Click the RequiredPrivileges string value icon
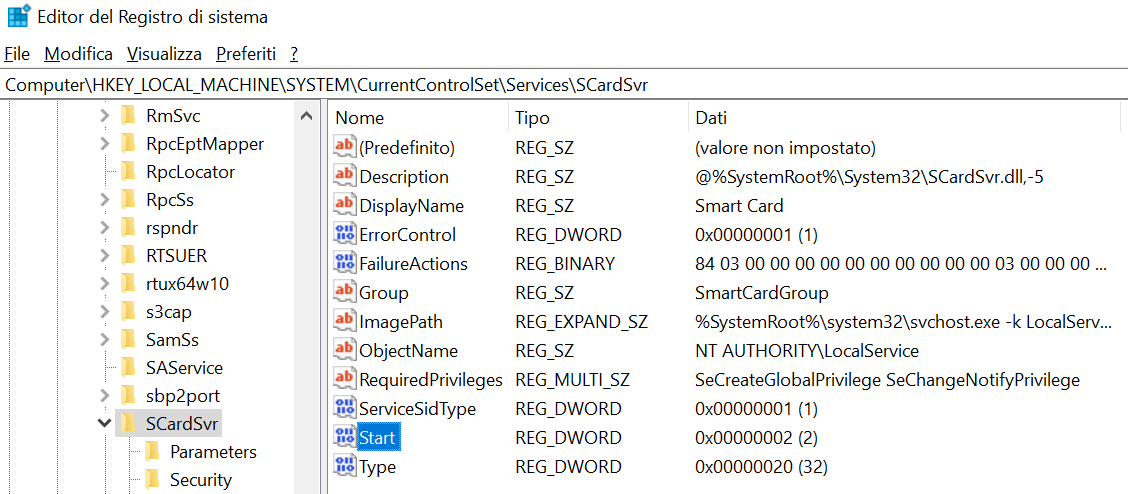 [x=345, y=380]
